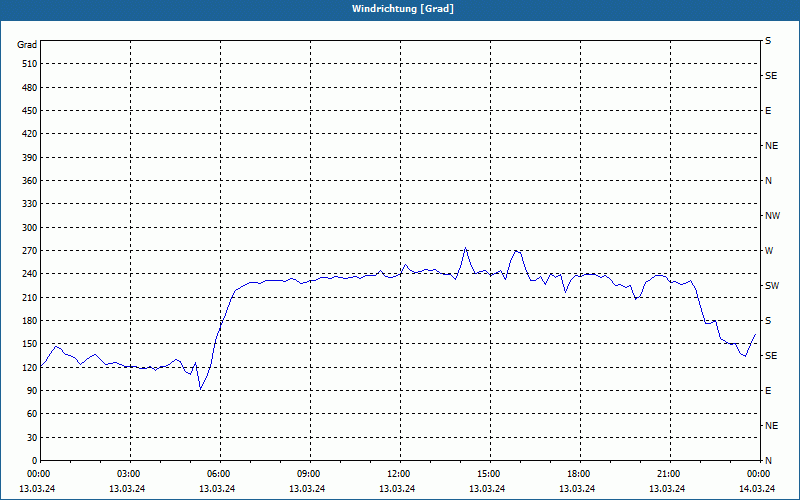The image size is (800, 500).
Task: Click the 13.03.24 date under 12:00
Action: pos(397,489)
